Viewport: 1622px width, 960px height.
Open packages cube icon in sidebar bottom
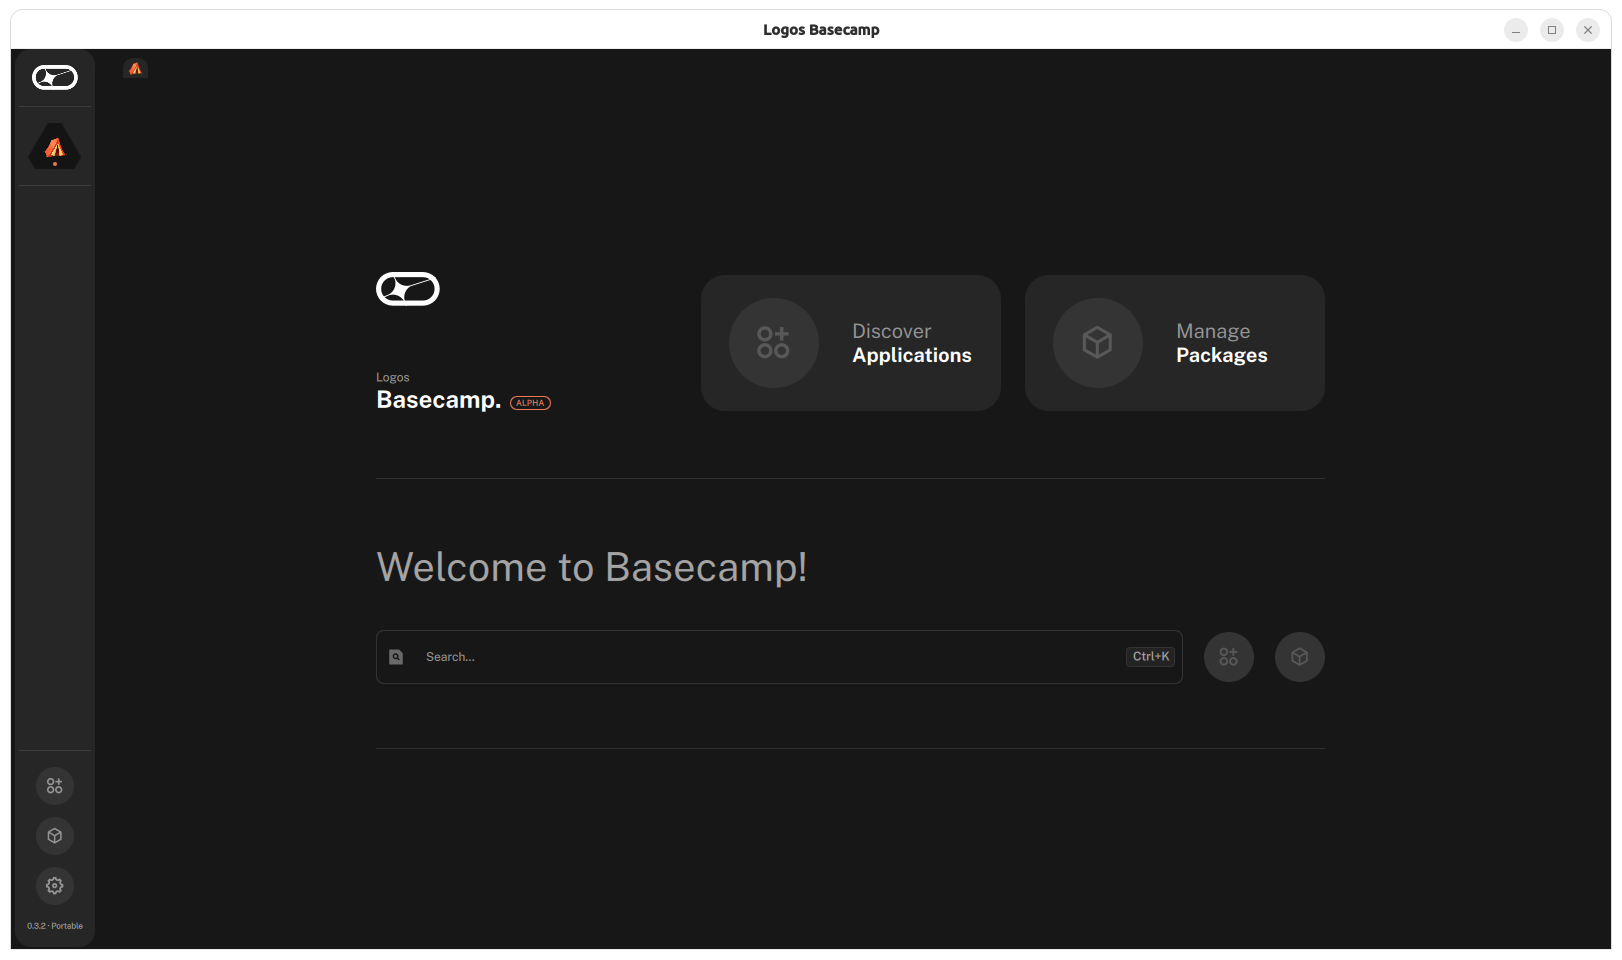point(55,836)
